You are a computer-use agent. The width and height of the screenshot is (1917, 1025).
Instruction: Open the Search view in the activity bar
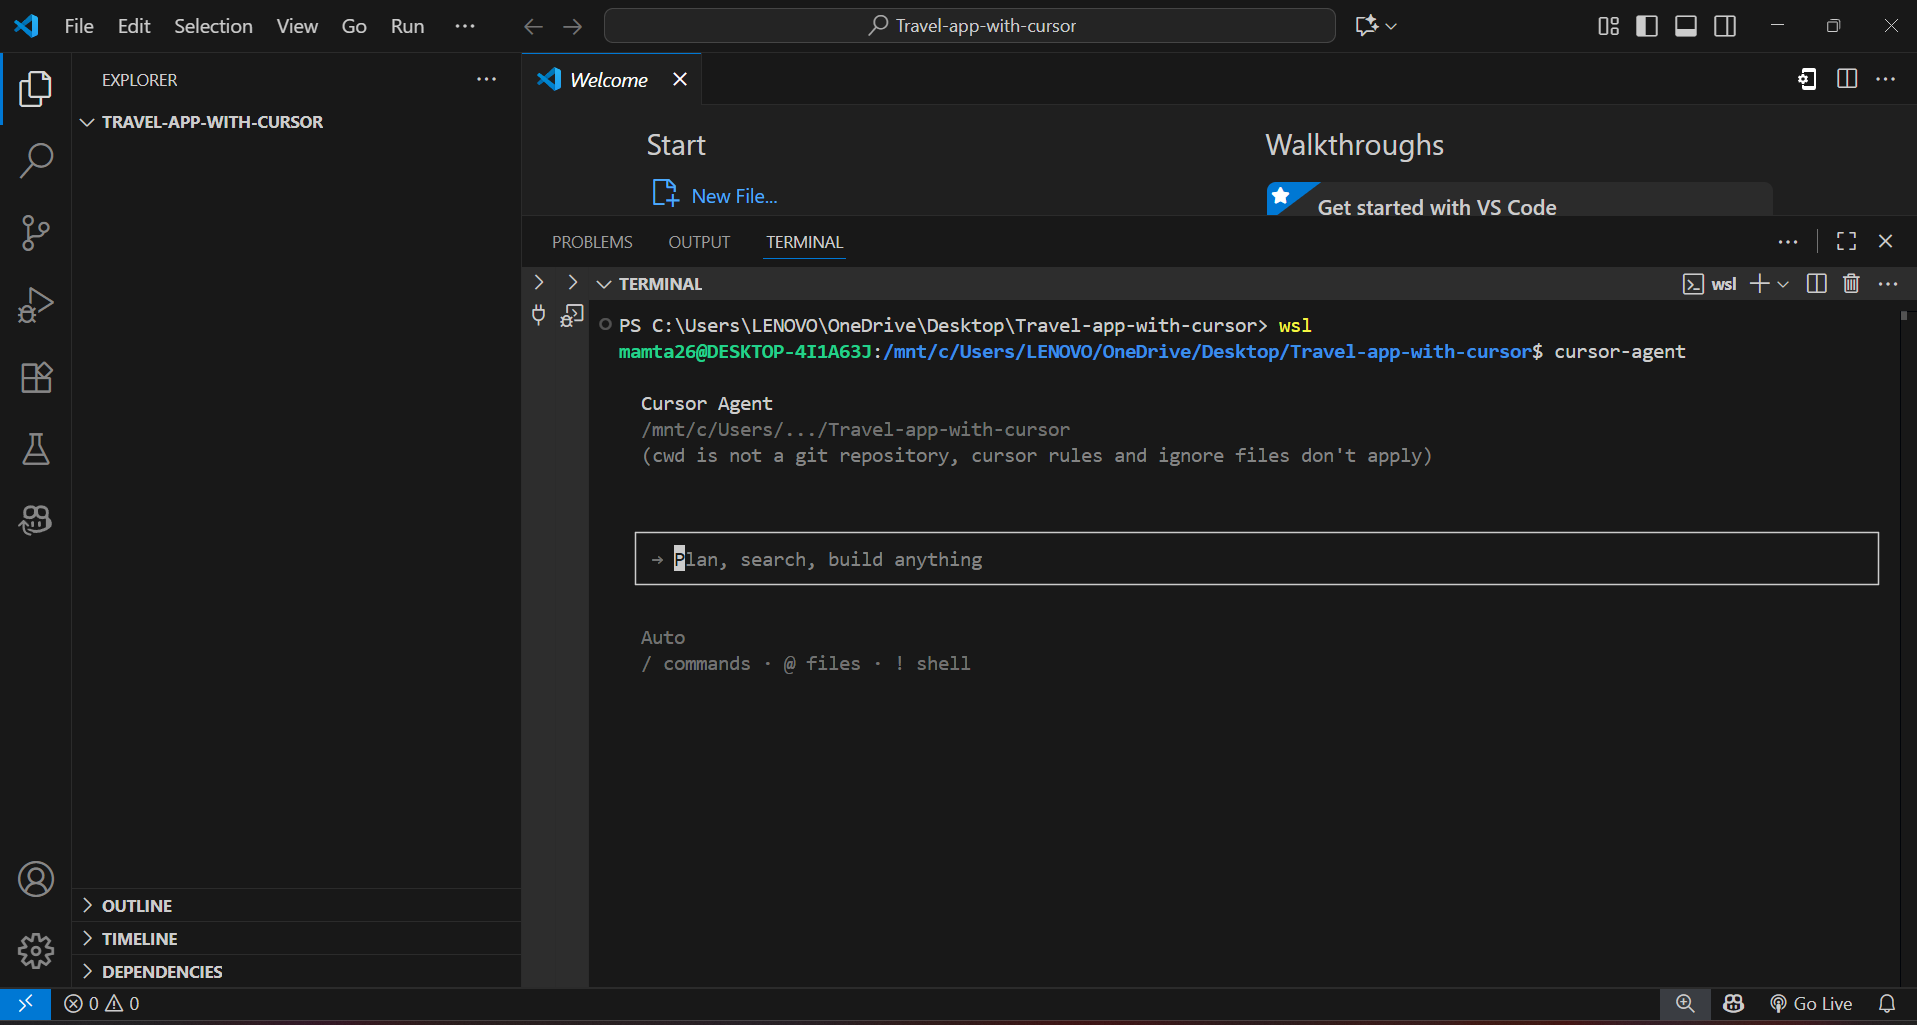(36, 160)
